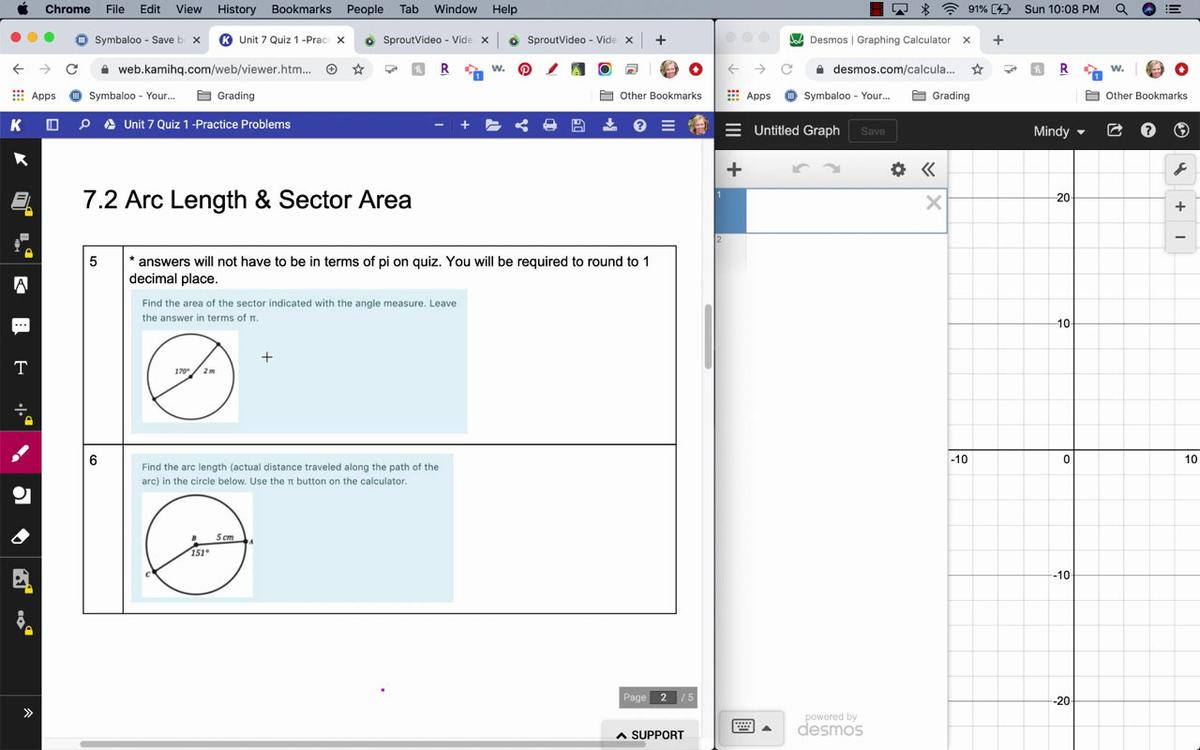
Task: Open Desmos graph settings wrench
Action: 1180,169
